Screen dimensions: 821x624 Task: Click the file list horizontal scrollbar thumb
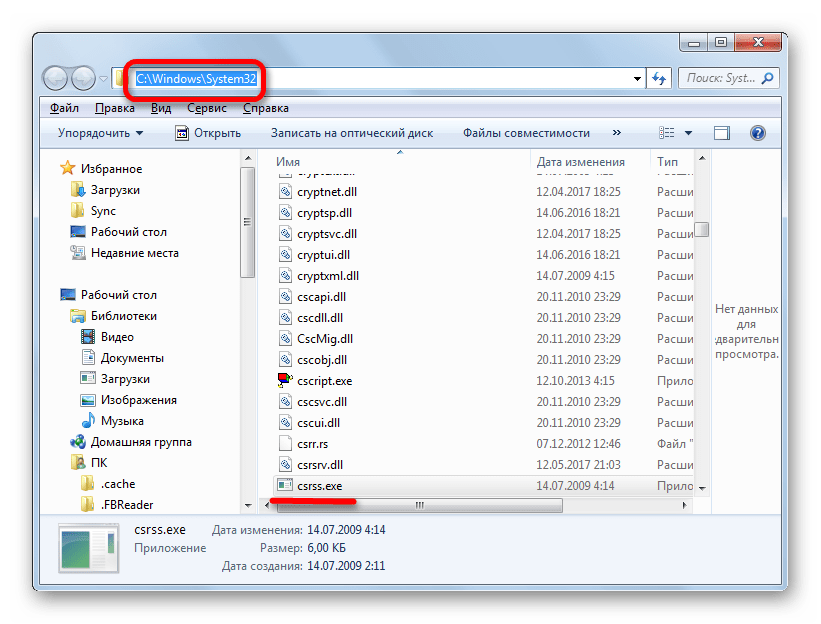coord(419,505)
